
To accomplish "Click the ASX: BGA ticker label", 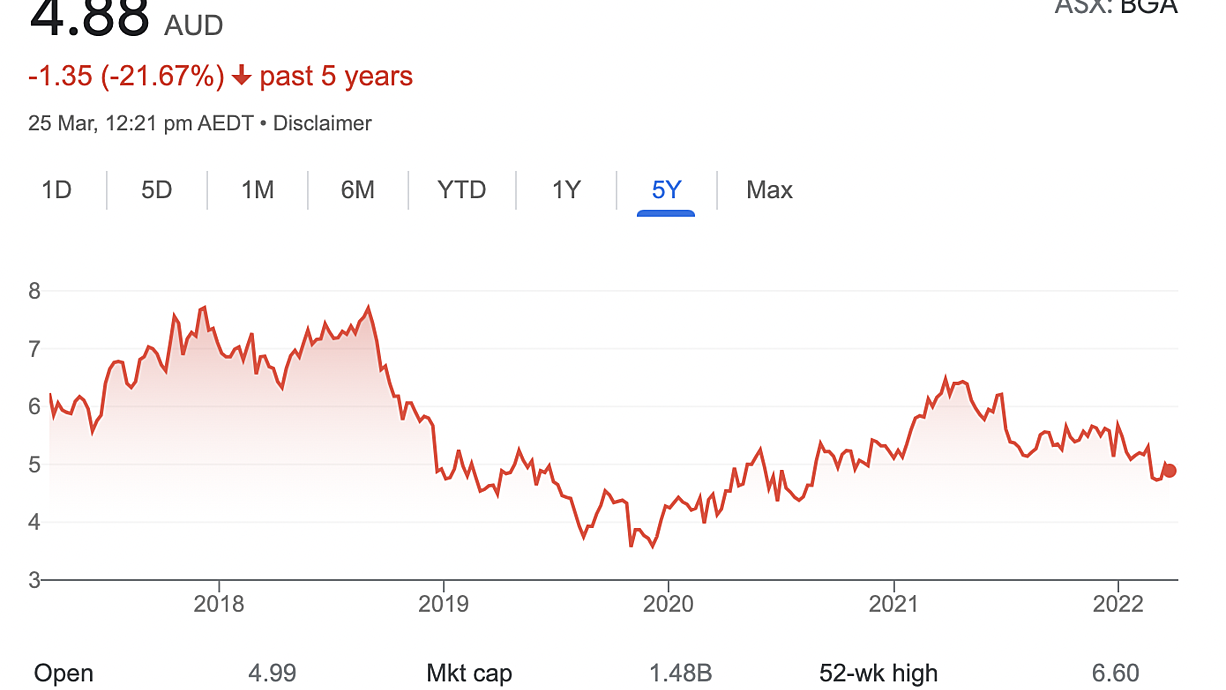I will [x=1116, y=6].
